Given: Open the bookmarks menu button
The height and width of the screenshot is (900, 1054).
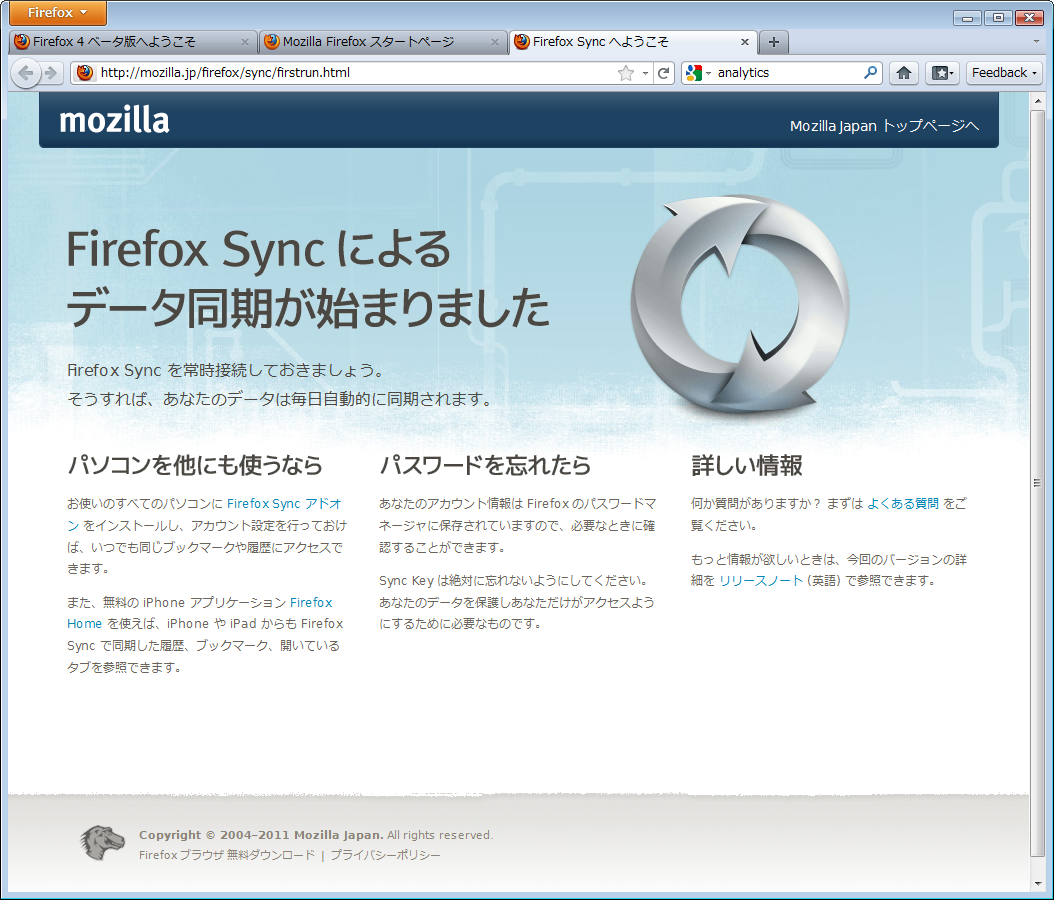Looking at the screenshot, I should (941, 73).
